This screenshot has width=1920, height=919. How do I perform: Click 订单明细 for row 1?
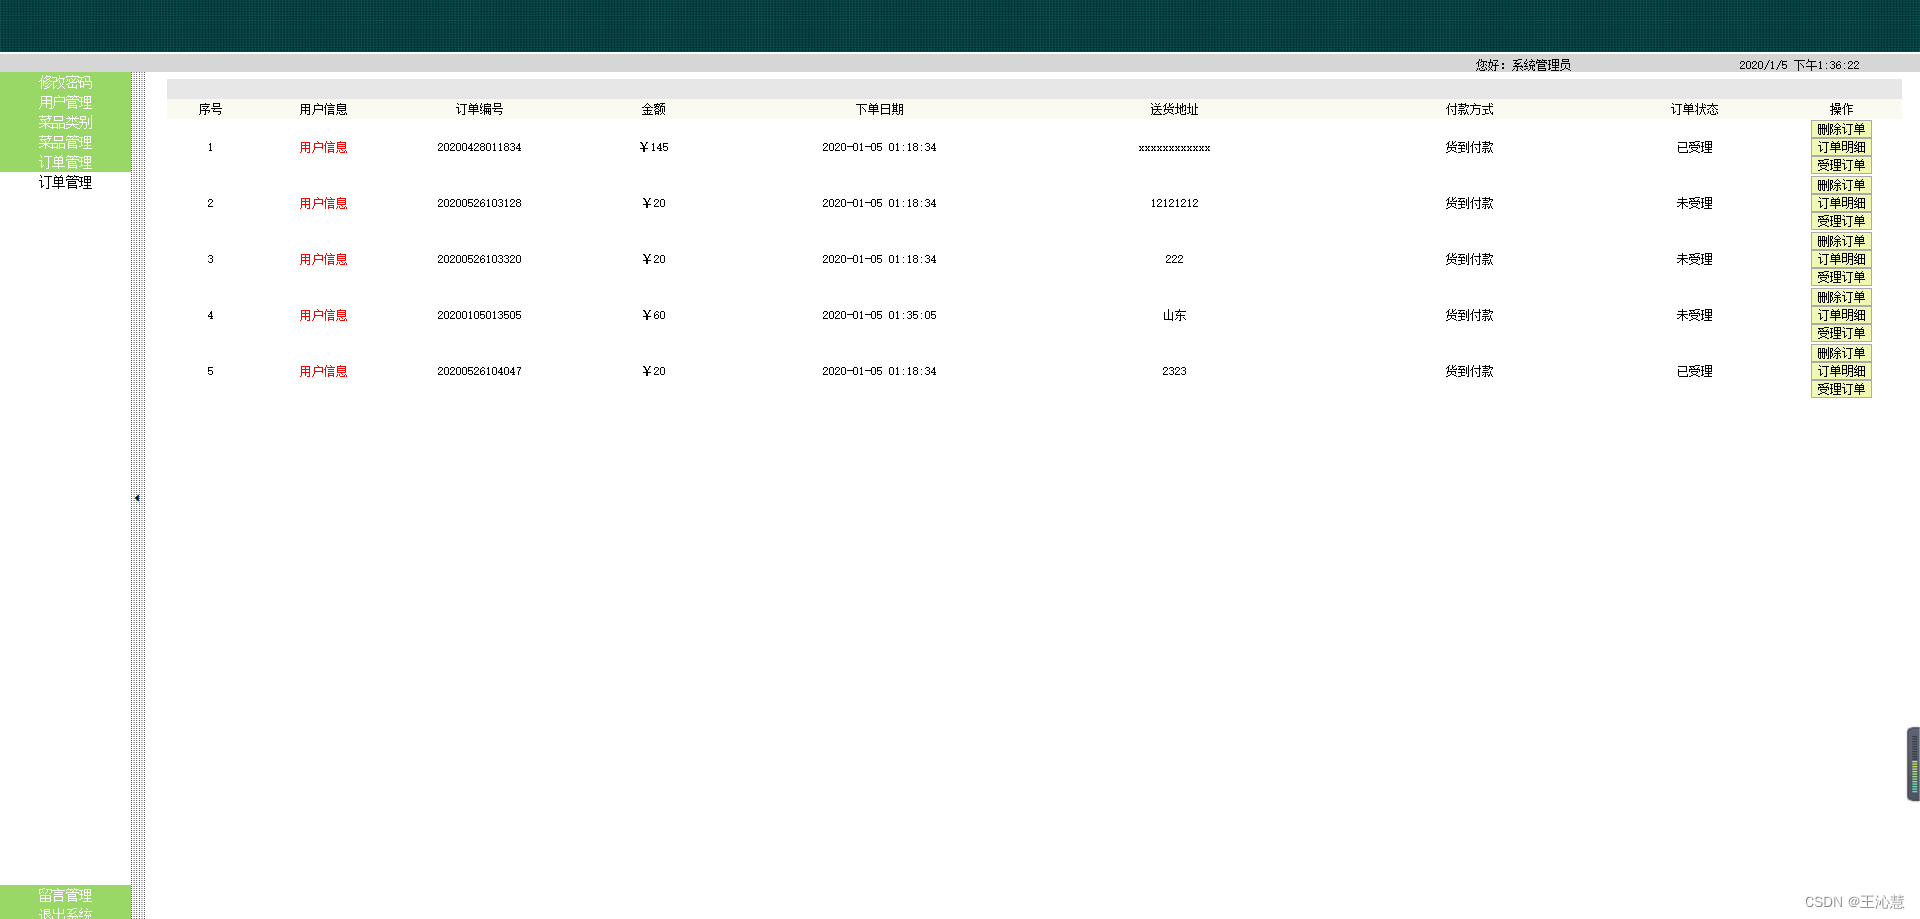(1841, 147)
